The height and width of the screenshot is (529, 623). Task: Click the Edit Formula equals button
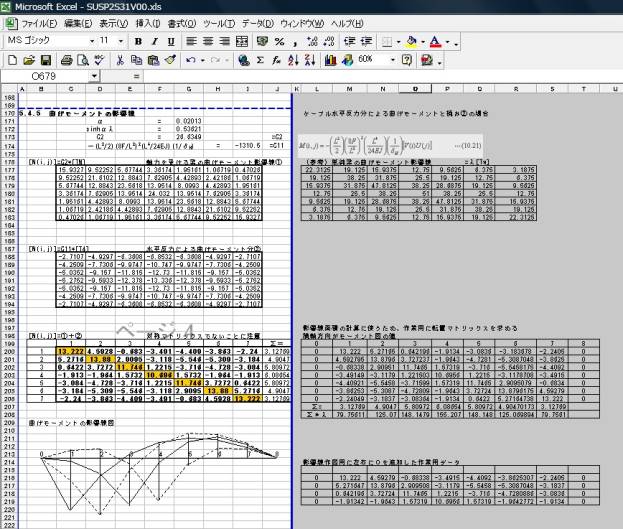pos(136,76)
